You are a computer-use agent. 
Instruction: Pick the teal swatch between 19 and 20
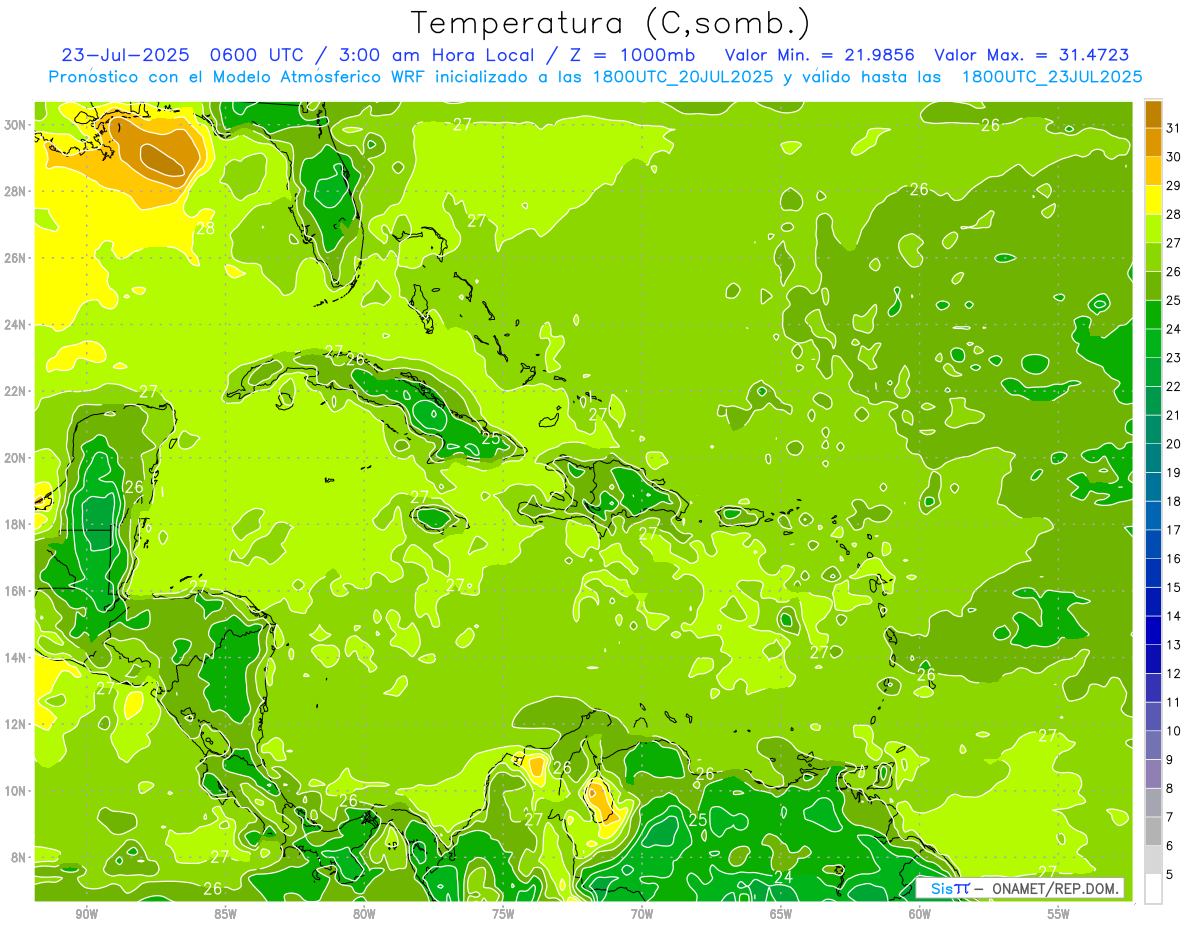(1153, 458)
